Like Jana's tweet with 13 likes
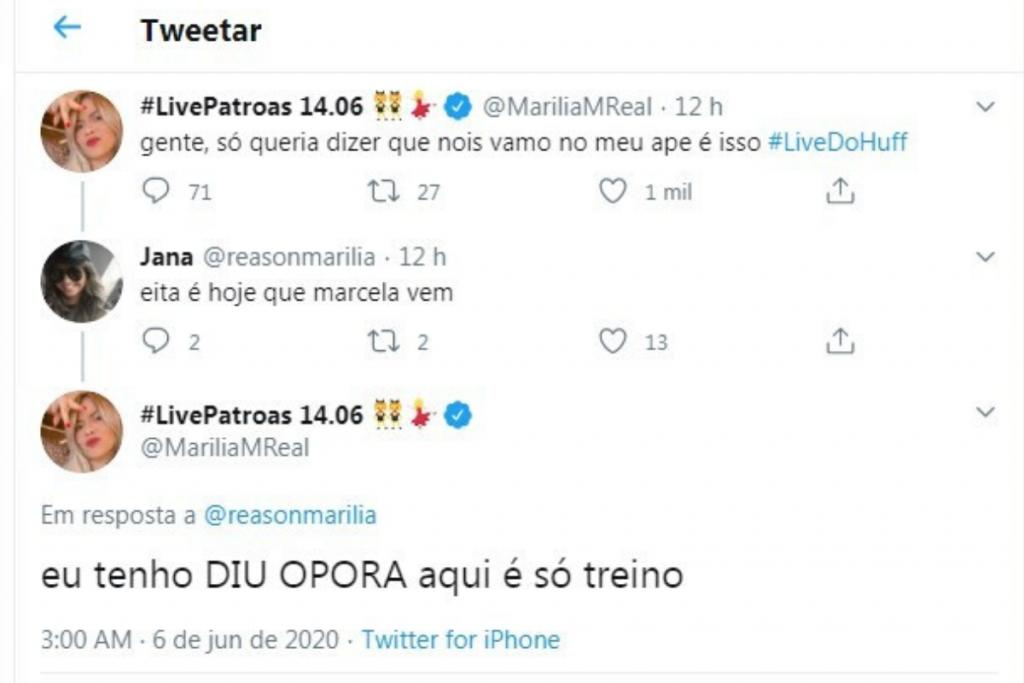This screenshot has width=1024, height=683. pyautogui.click(x=612, y=342)
